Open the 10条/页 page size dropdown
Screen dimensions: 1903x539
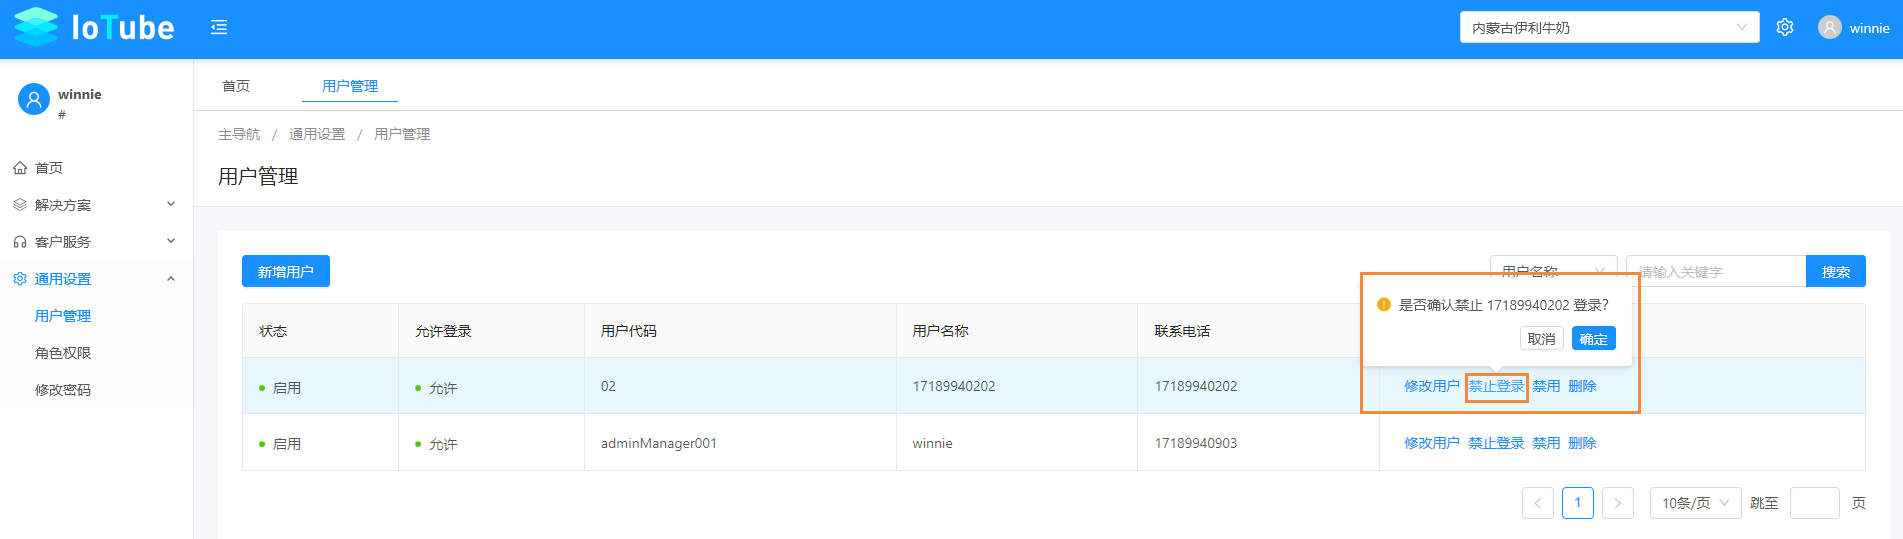pos(1695,503)
